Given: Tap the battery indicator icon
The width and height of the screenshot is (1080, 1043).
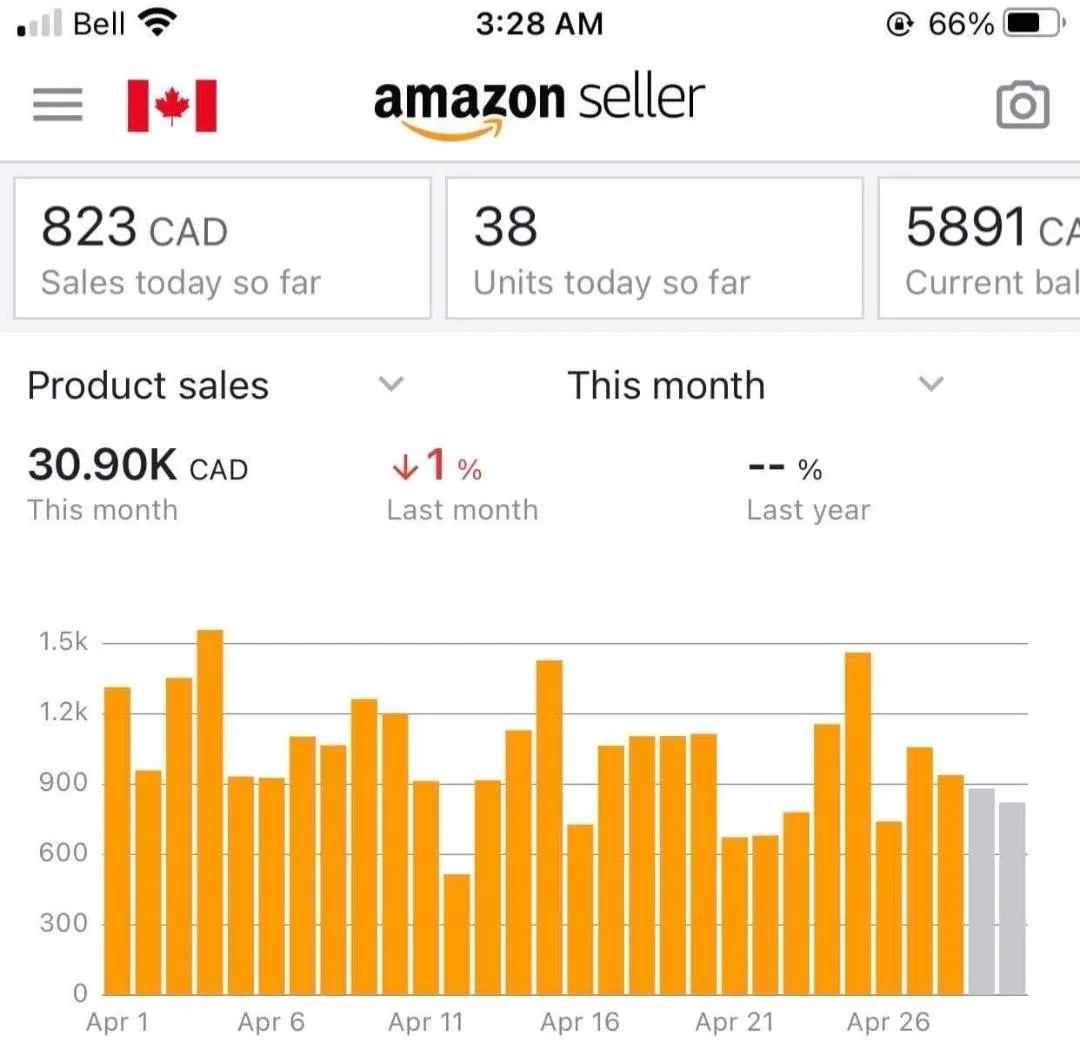Looking at the screenshot, I should [1032, 23].
